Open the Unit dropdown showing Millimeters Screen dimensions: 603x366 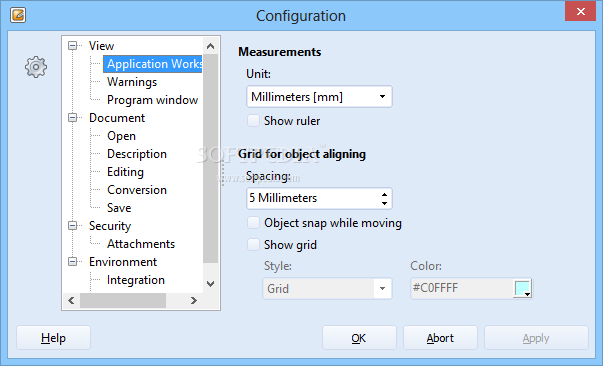(x=319, y=96)
